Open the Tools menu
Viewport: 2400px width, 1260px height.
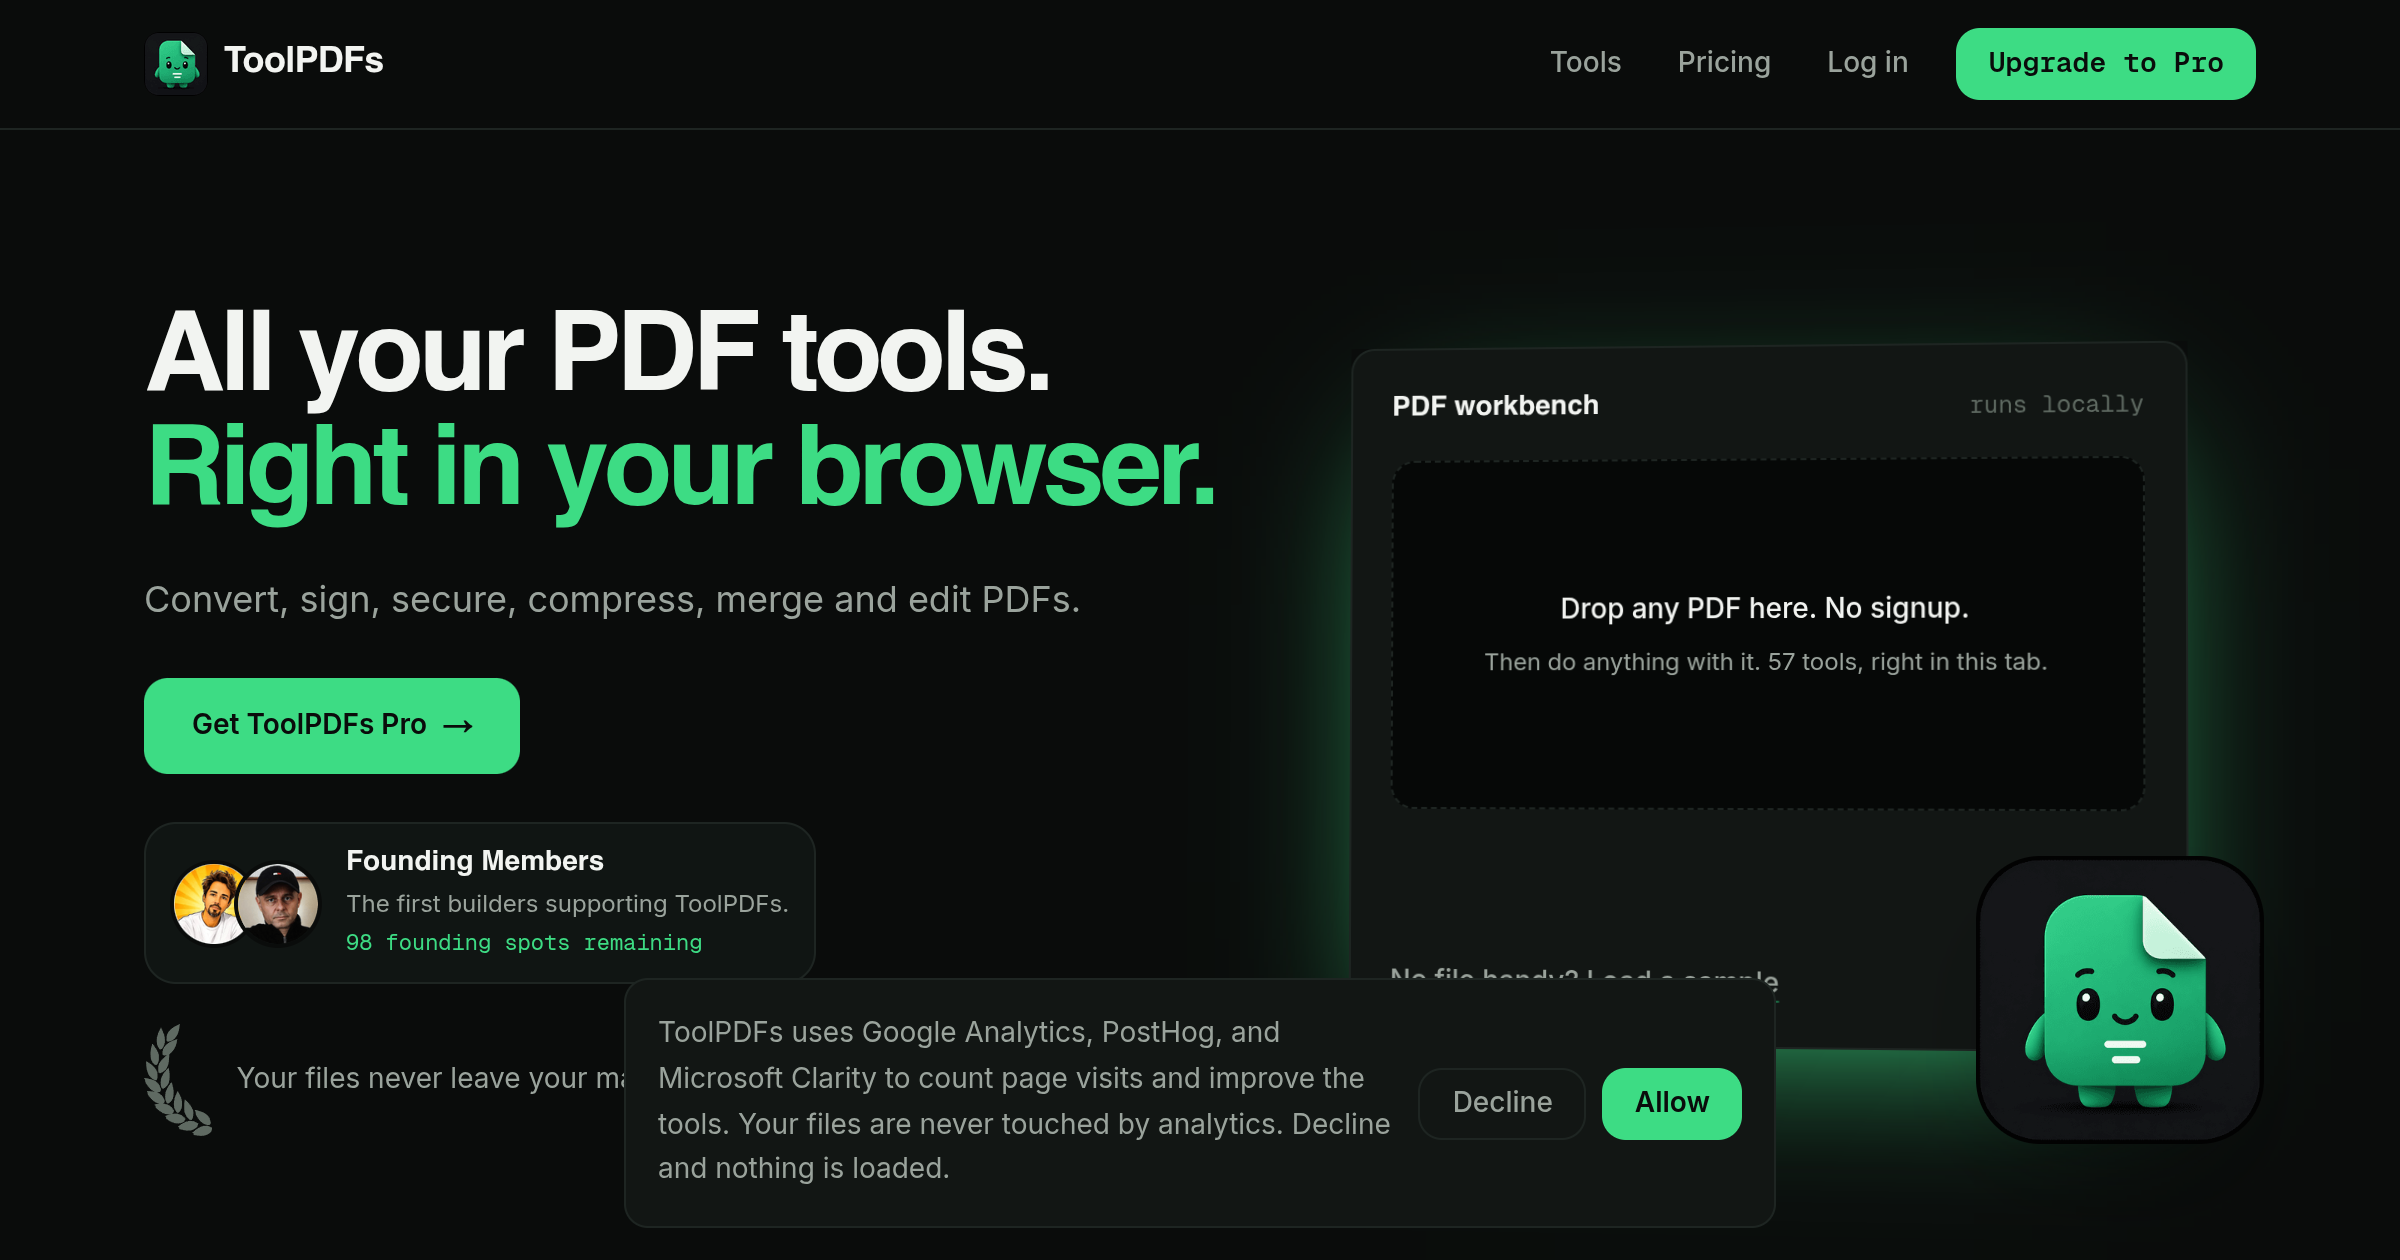1585,62
